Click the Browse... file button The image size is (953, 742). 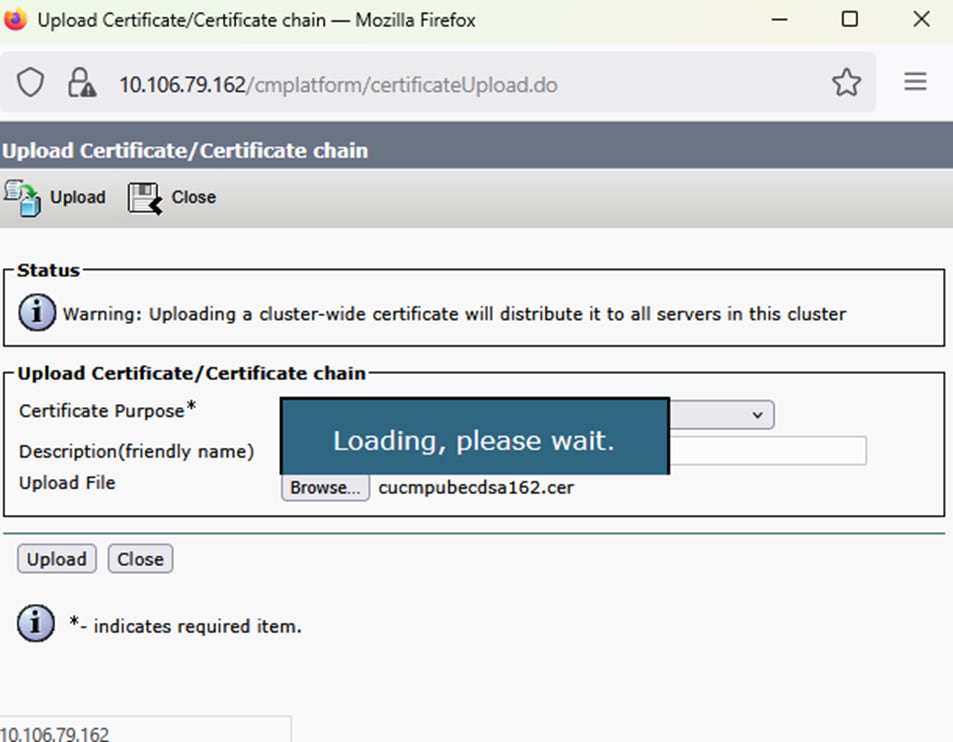325,487
